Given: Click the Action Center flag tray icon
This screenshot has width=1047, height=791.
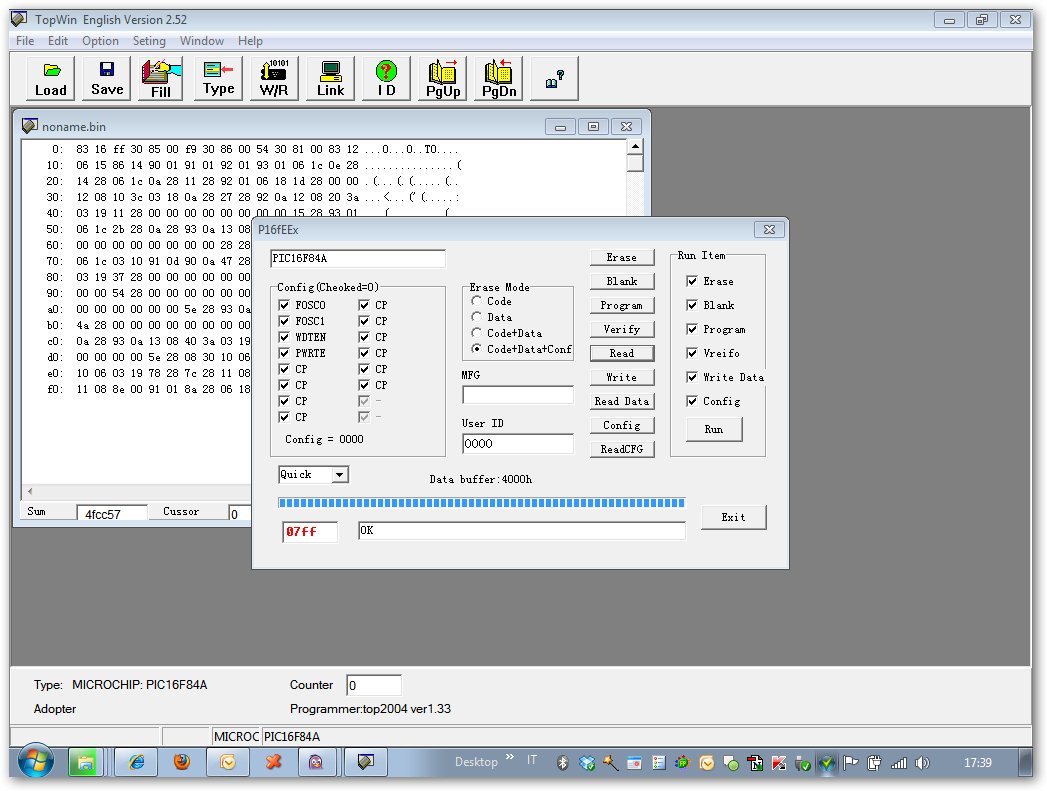Looking at the screenshot, I should tap(850, 763).
